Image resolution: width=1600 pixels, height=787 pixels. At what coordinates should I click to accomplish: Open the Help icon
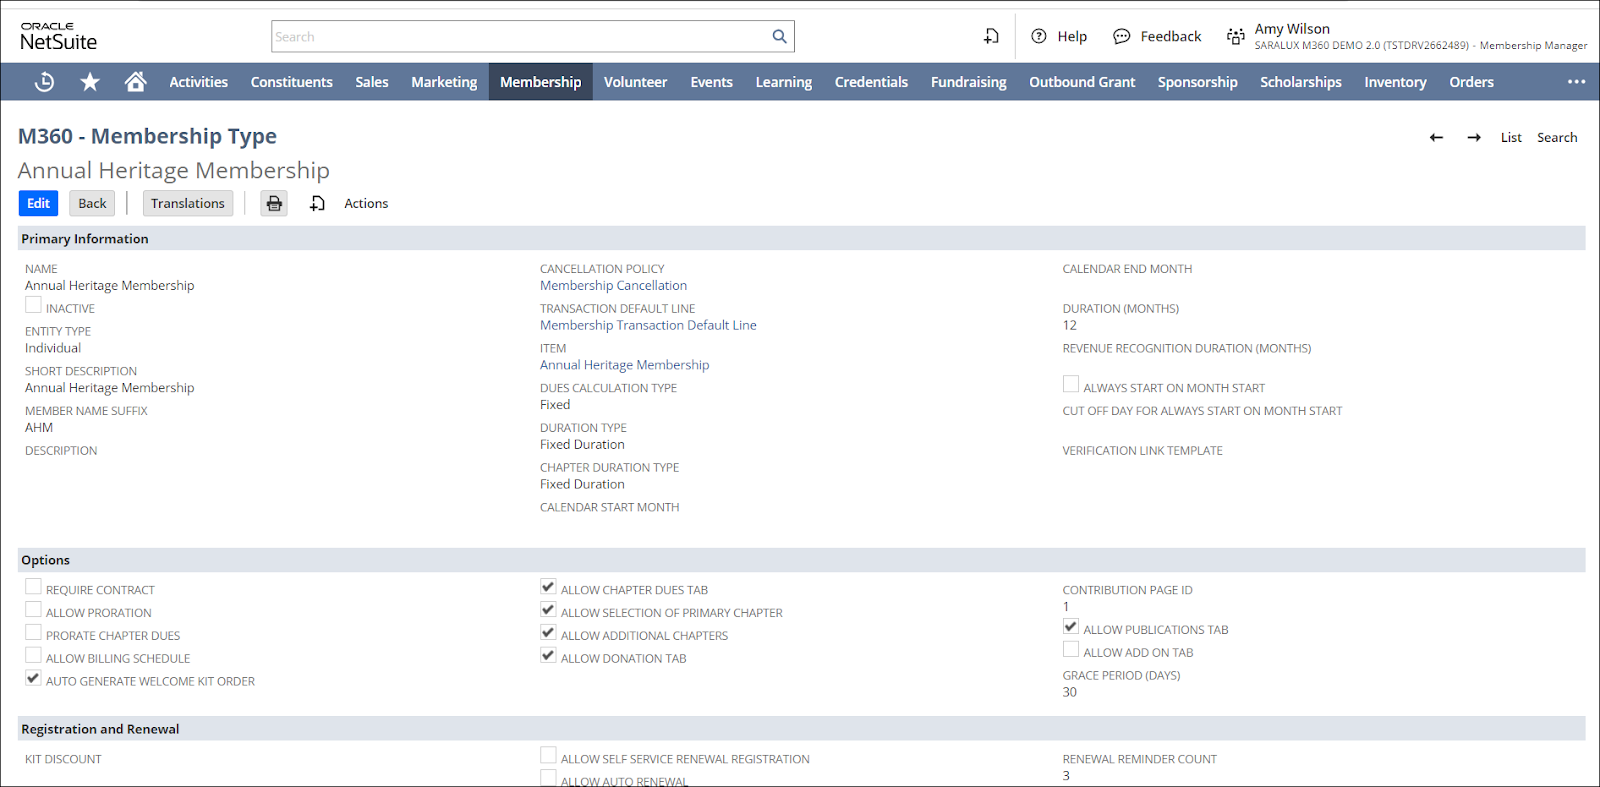(1039, 37)
